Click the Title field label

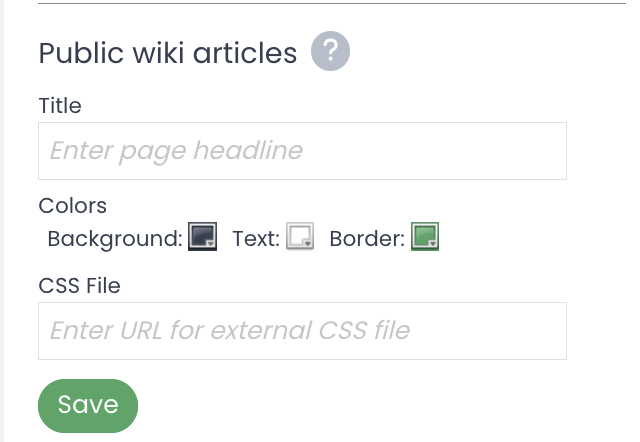(60, 106)
